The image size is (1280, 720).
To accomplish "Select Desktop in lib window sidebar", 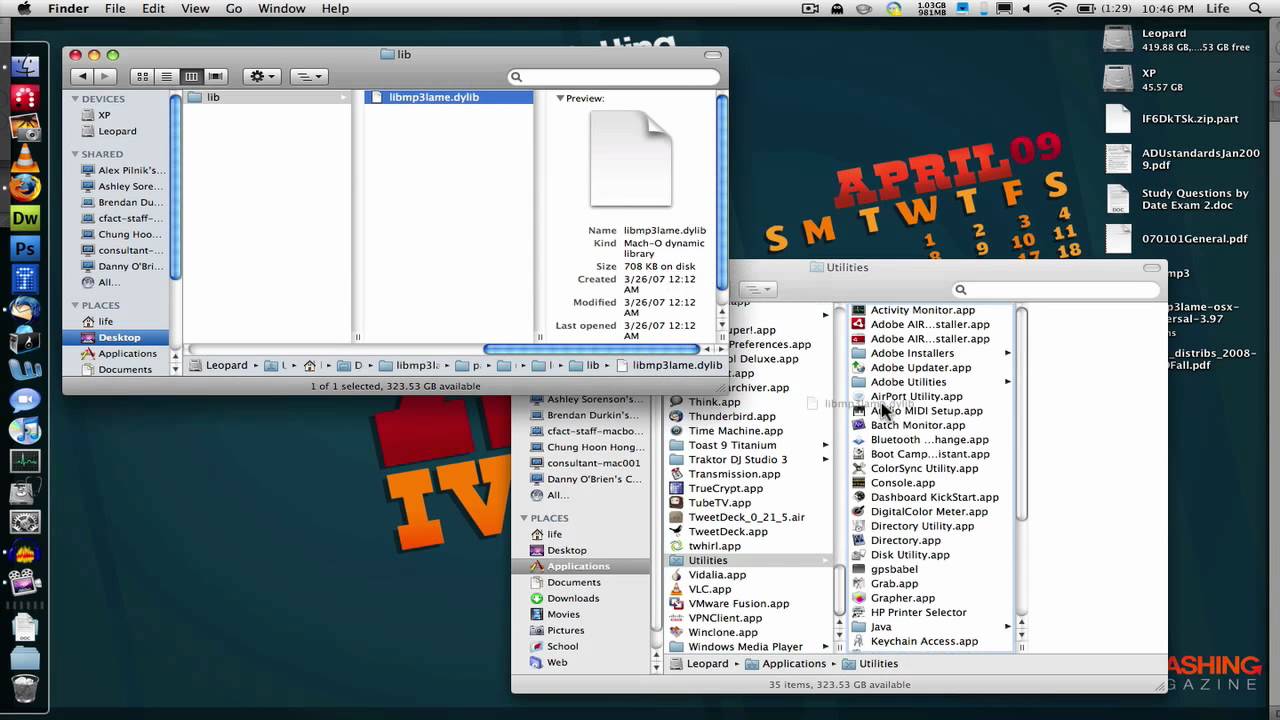I will (x=119, y=337).
